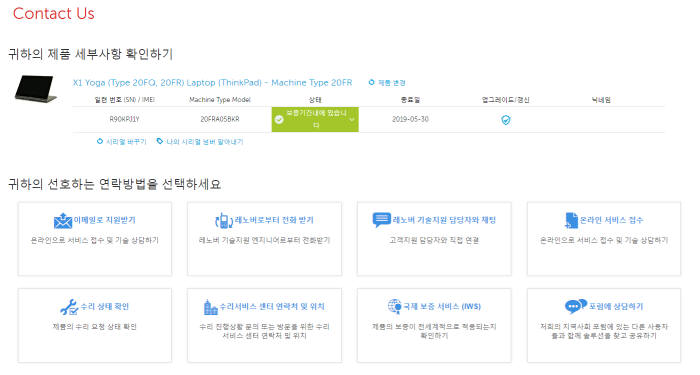Expand the green warranty status chevron
Screen dimensions: 700x375
352,120
